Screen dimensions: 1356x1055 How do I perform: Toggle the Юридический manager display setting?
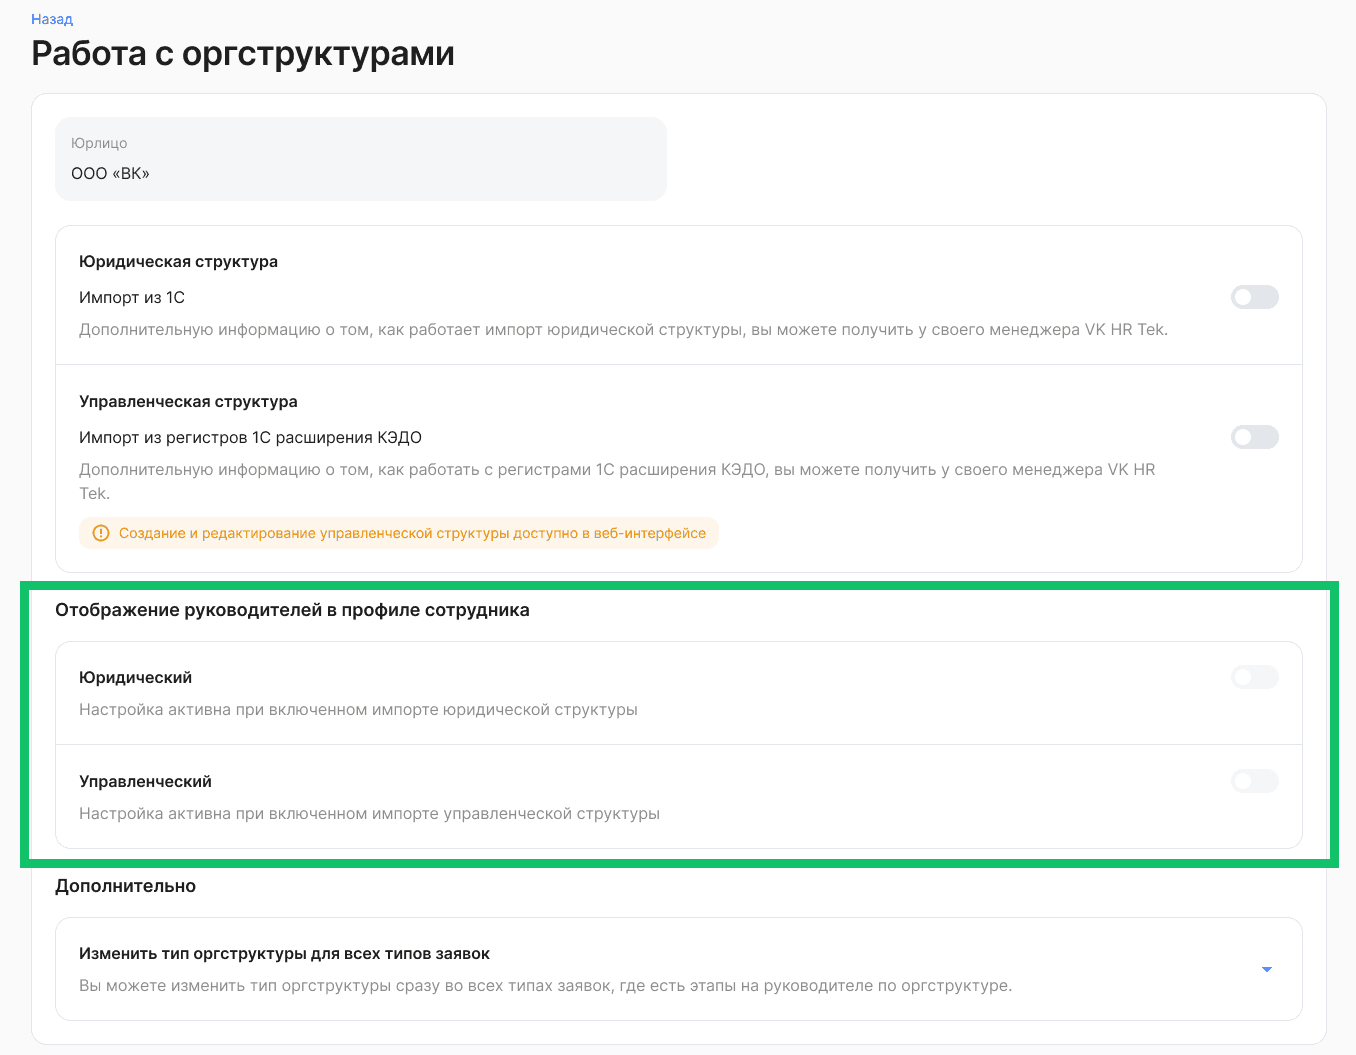click(1254, 677)
